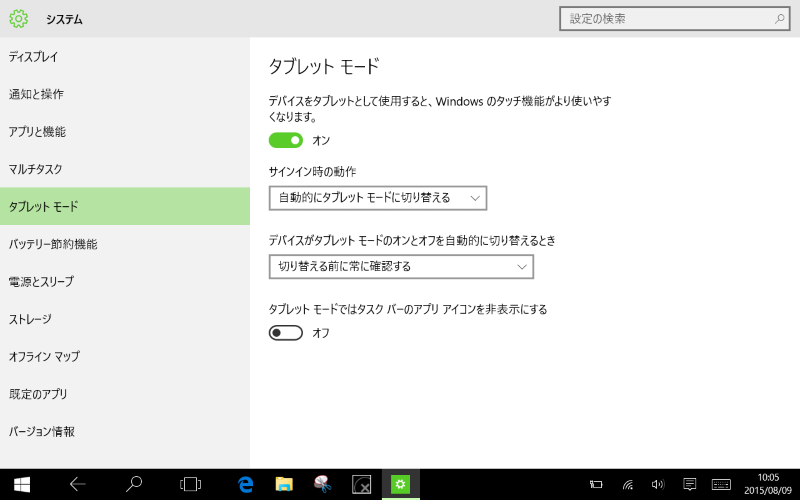800x500 pixels.
Task: Click the オフ label next to toggle
Action: (321, 333)
